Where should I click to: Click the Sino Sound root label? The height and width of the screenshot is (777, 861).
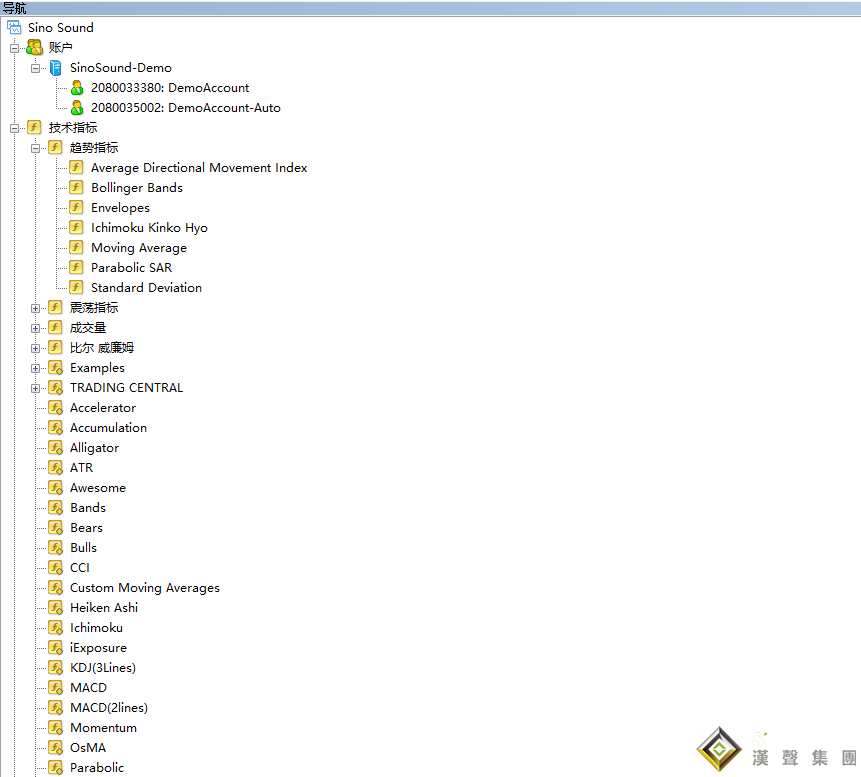click(60, 27)
